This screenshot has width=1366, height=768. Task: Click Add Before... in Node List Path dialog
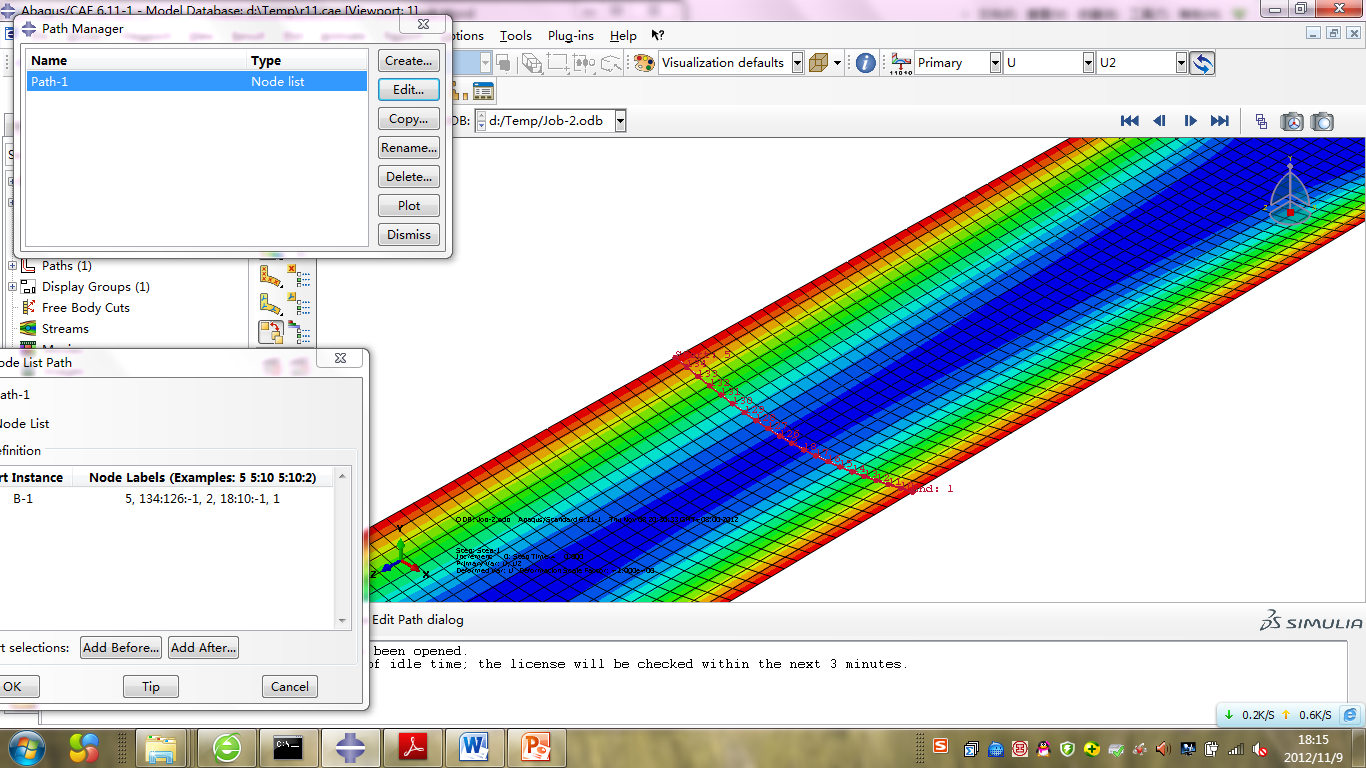point(121,648)
